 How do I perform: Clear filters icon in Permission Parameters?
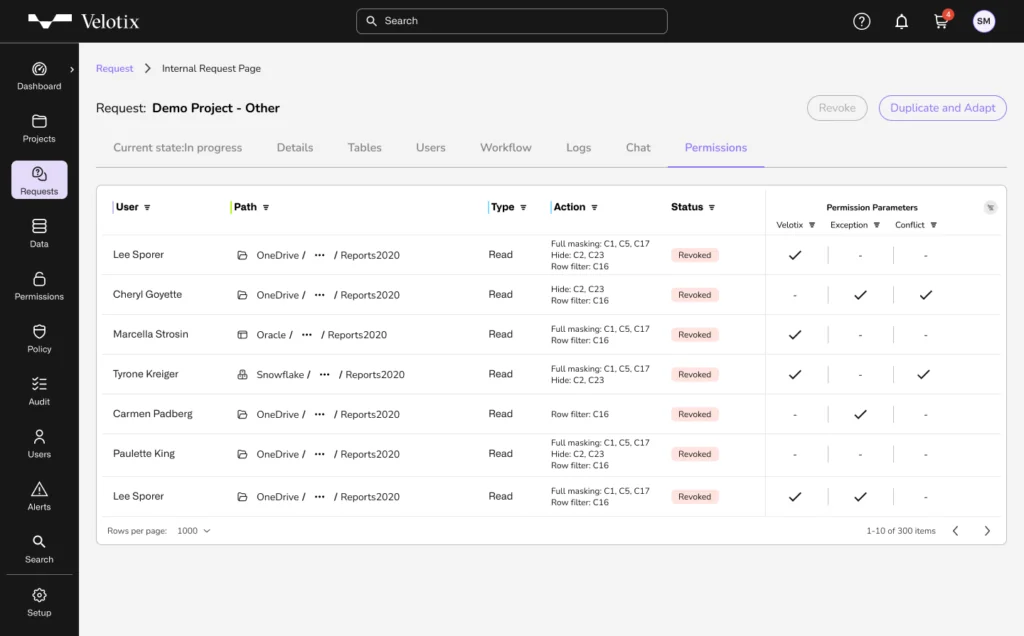(x=991, y=208)
